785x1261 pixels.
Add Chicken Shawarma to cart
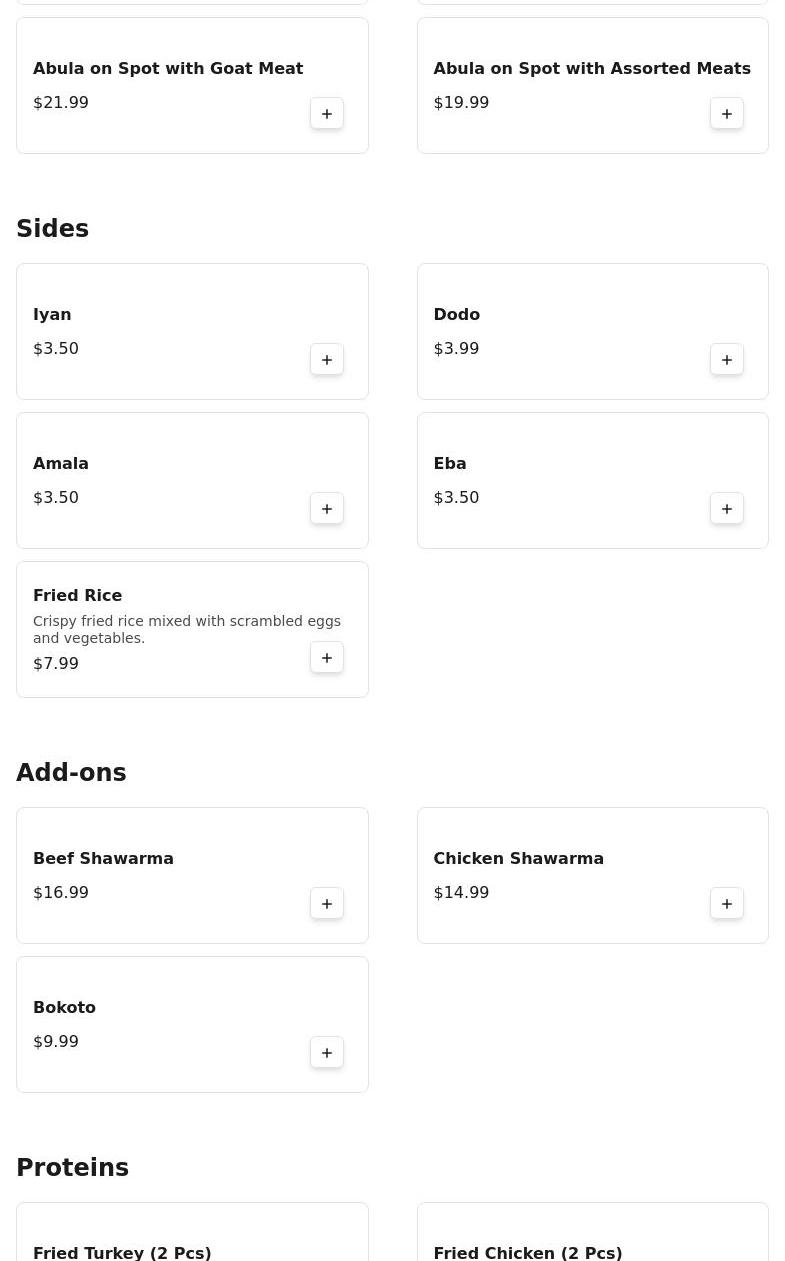tap(727, 904)
